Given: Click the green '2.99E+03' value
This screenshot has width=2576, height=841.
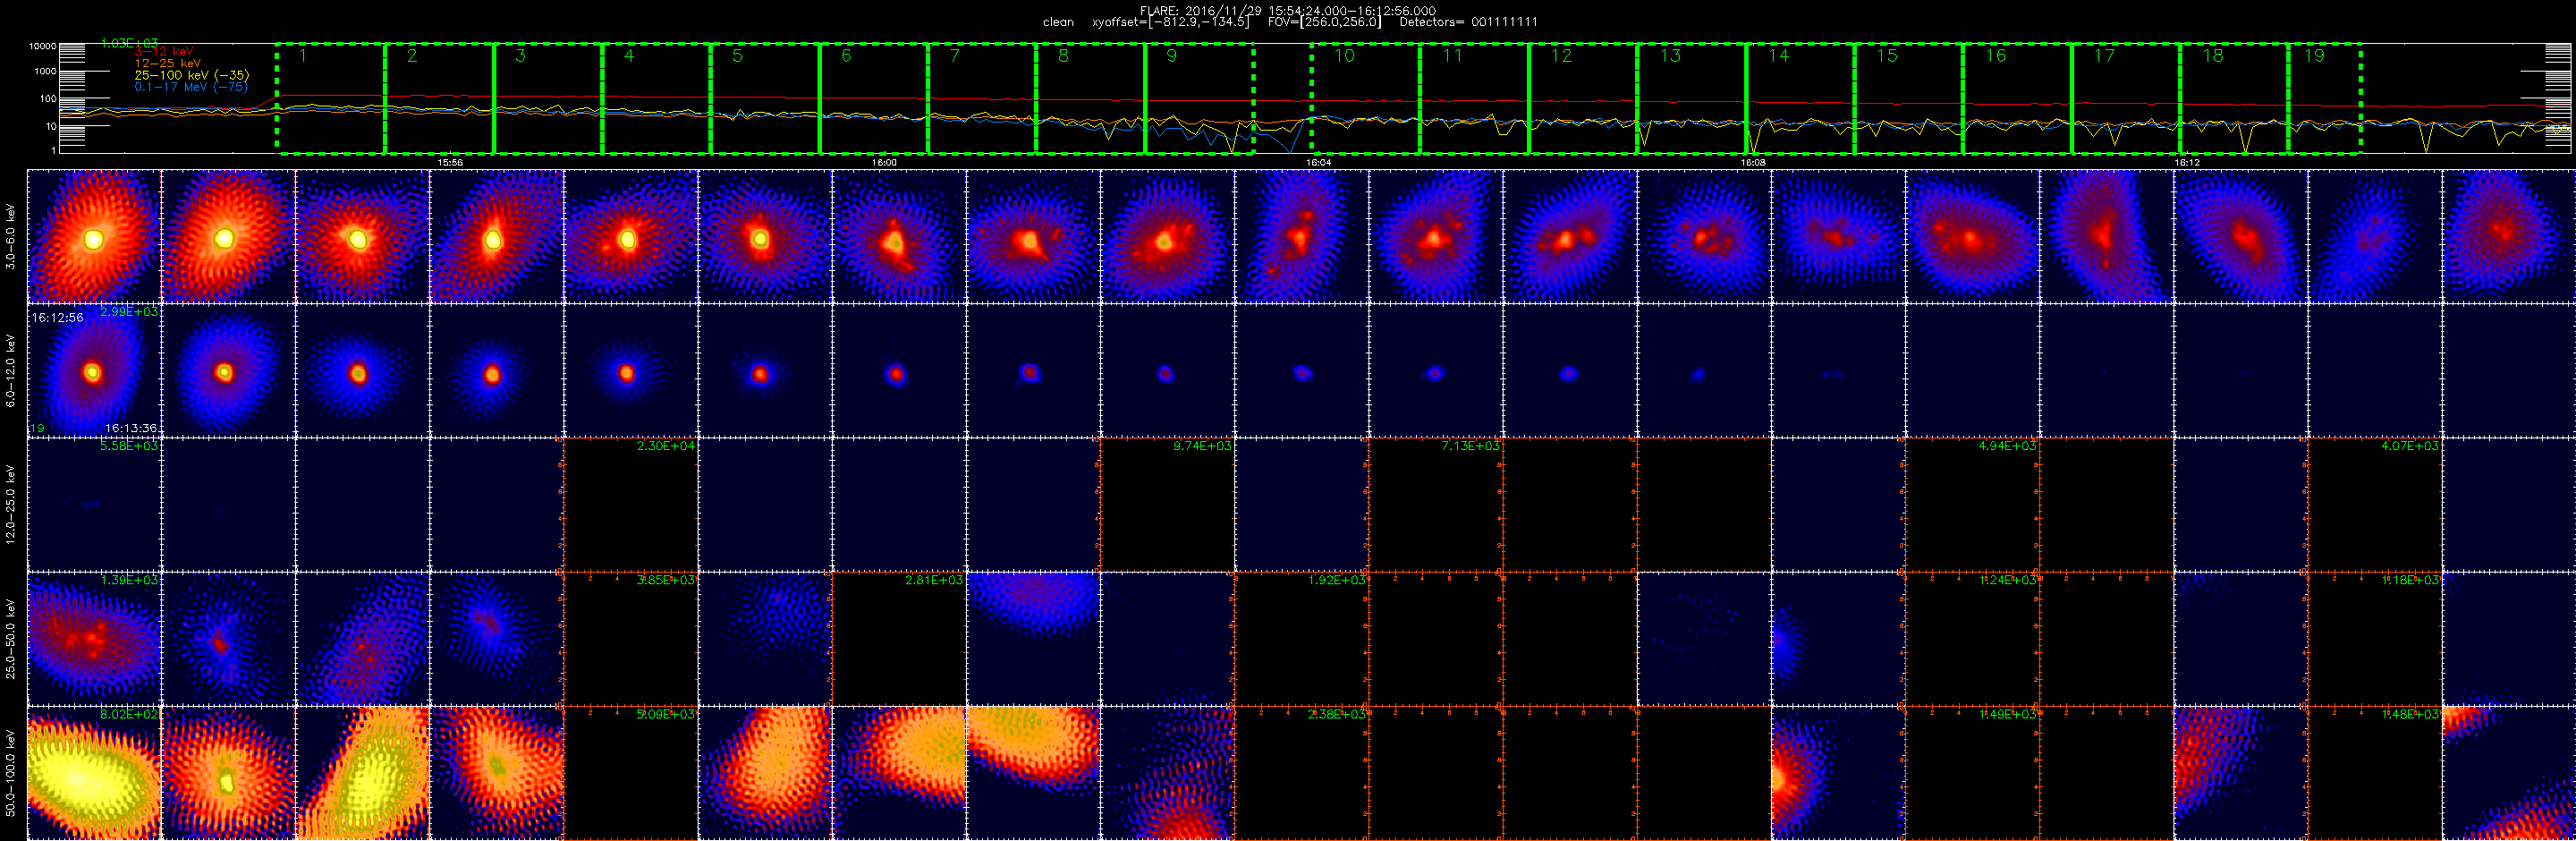Looking at the screenshot, I should (129, 312).
